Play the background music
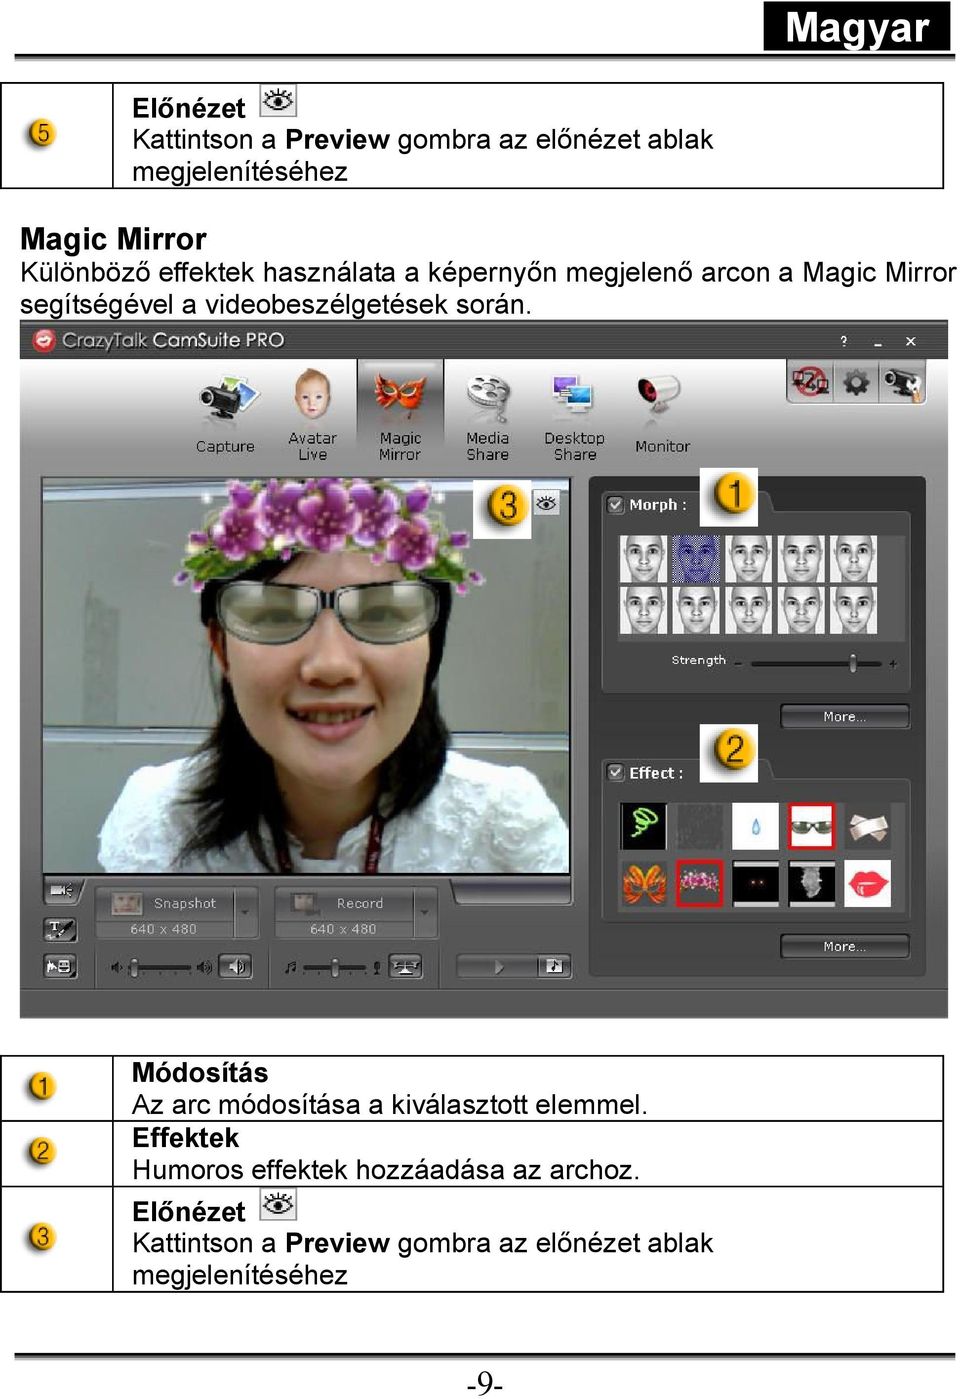 tap(497, 967)
